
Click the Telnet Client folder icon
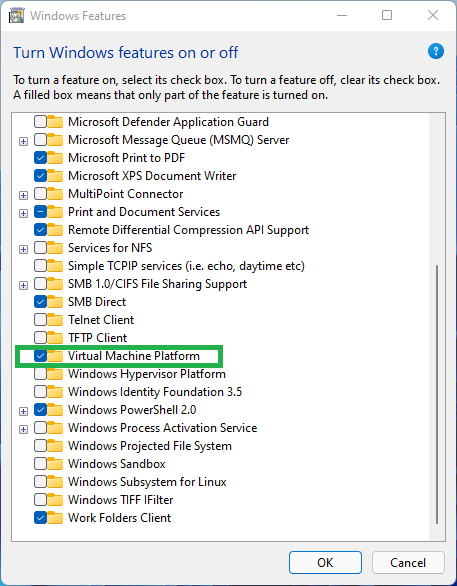55,320
